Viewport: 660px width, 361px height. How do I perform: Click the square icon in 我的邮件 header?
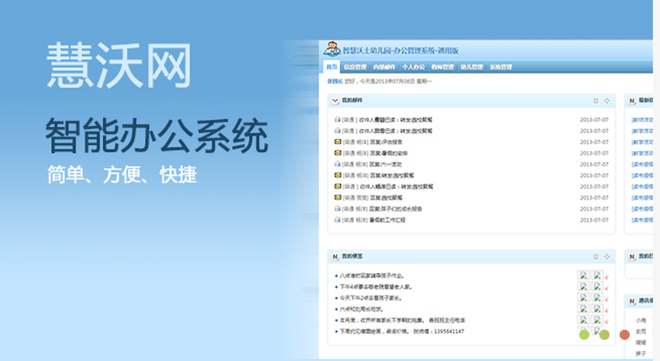pos(596,101)
